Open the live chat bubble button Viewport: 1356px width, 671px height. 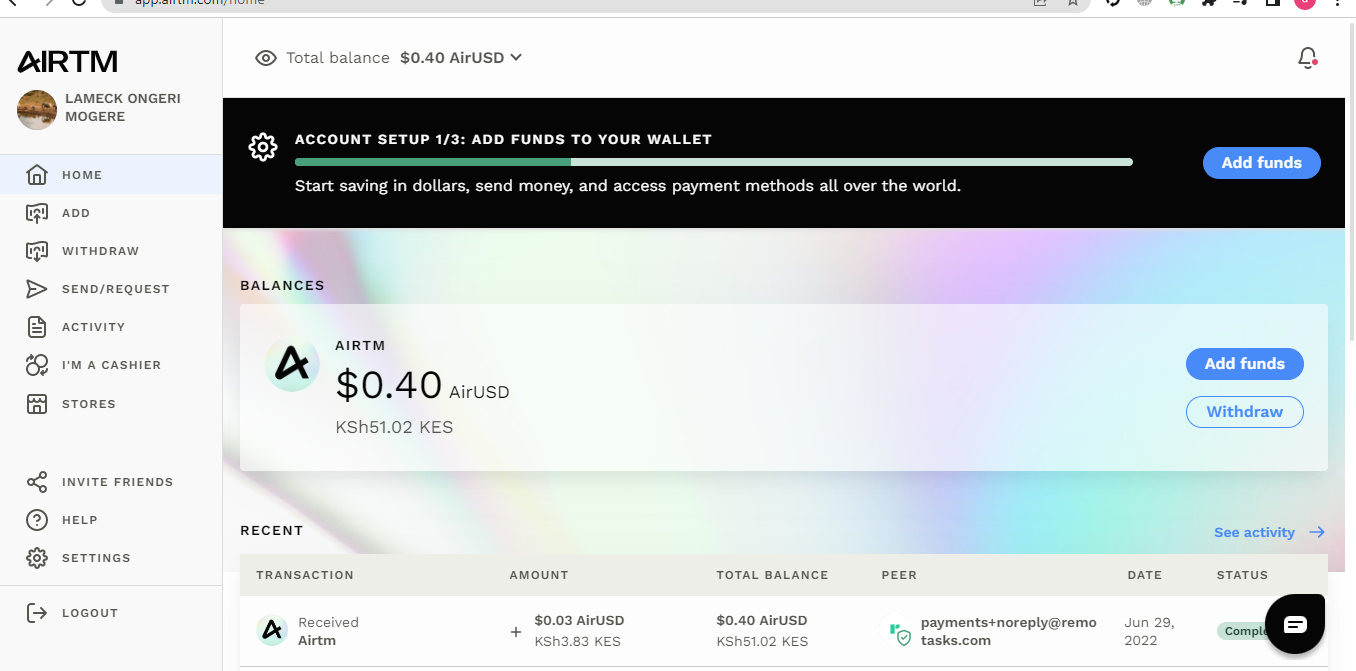[x=1295, y=624]
